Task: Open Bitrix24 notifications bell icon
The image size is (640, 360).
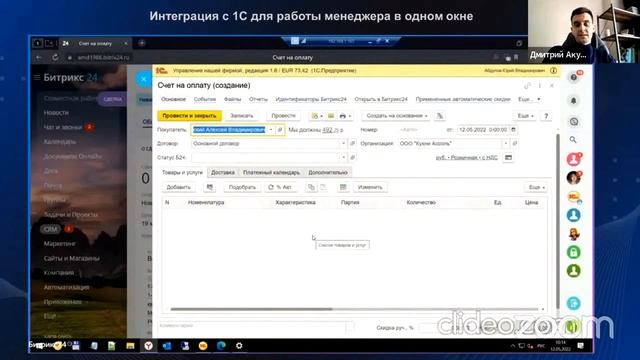Action: coord(573,100)
